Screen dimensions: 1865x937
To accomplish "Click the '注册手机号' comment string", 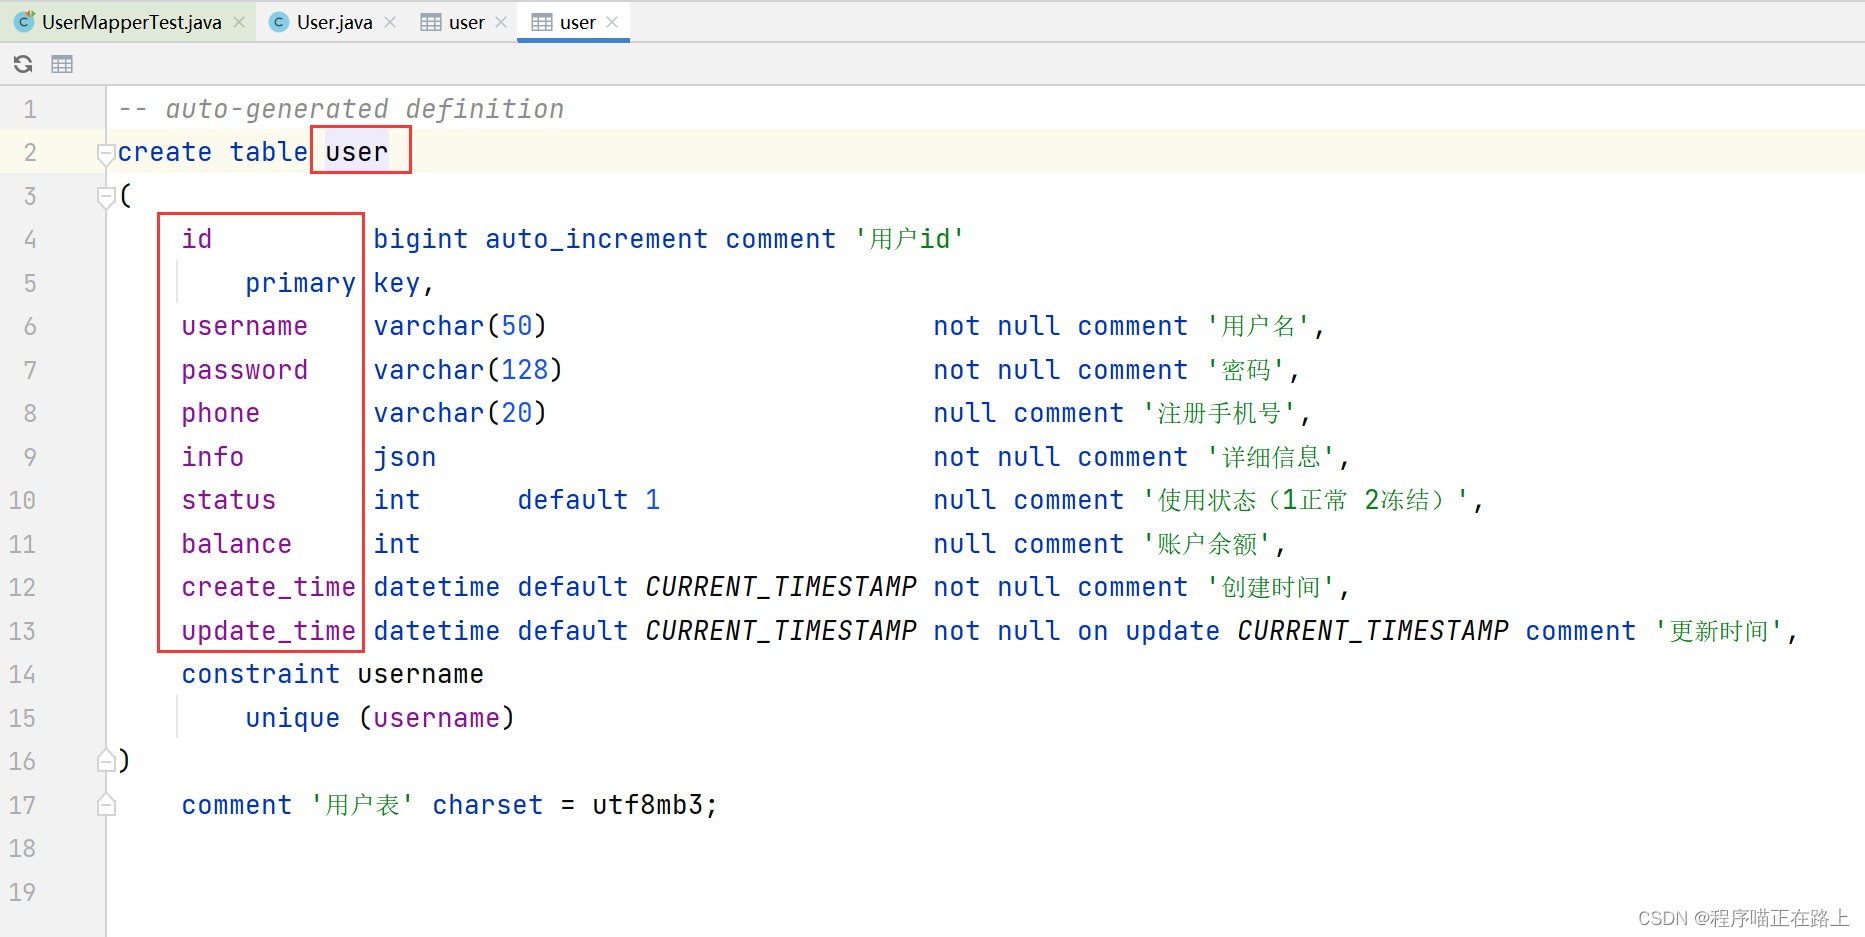I will click(x=1219, y=413).
